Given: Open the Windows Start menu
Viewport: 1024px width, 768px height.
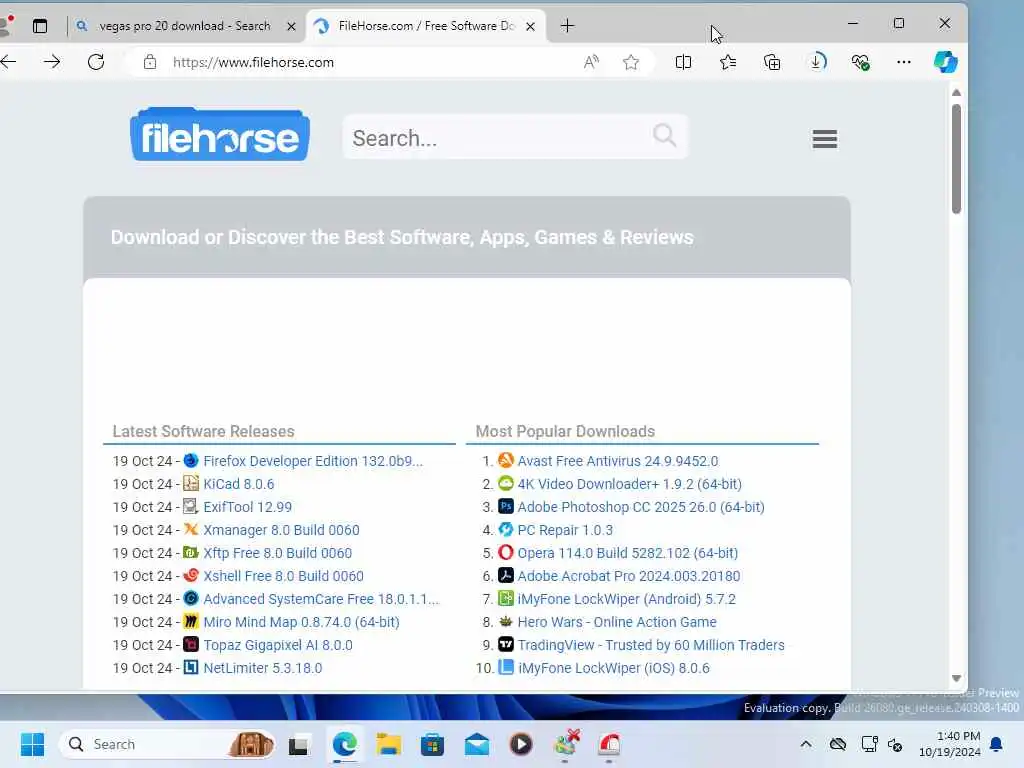Looking at the screenshot, I should click(32, 744).
